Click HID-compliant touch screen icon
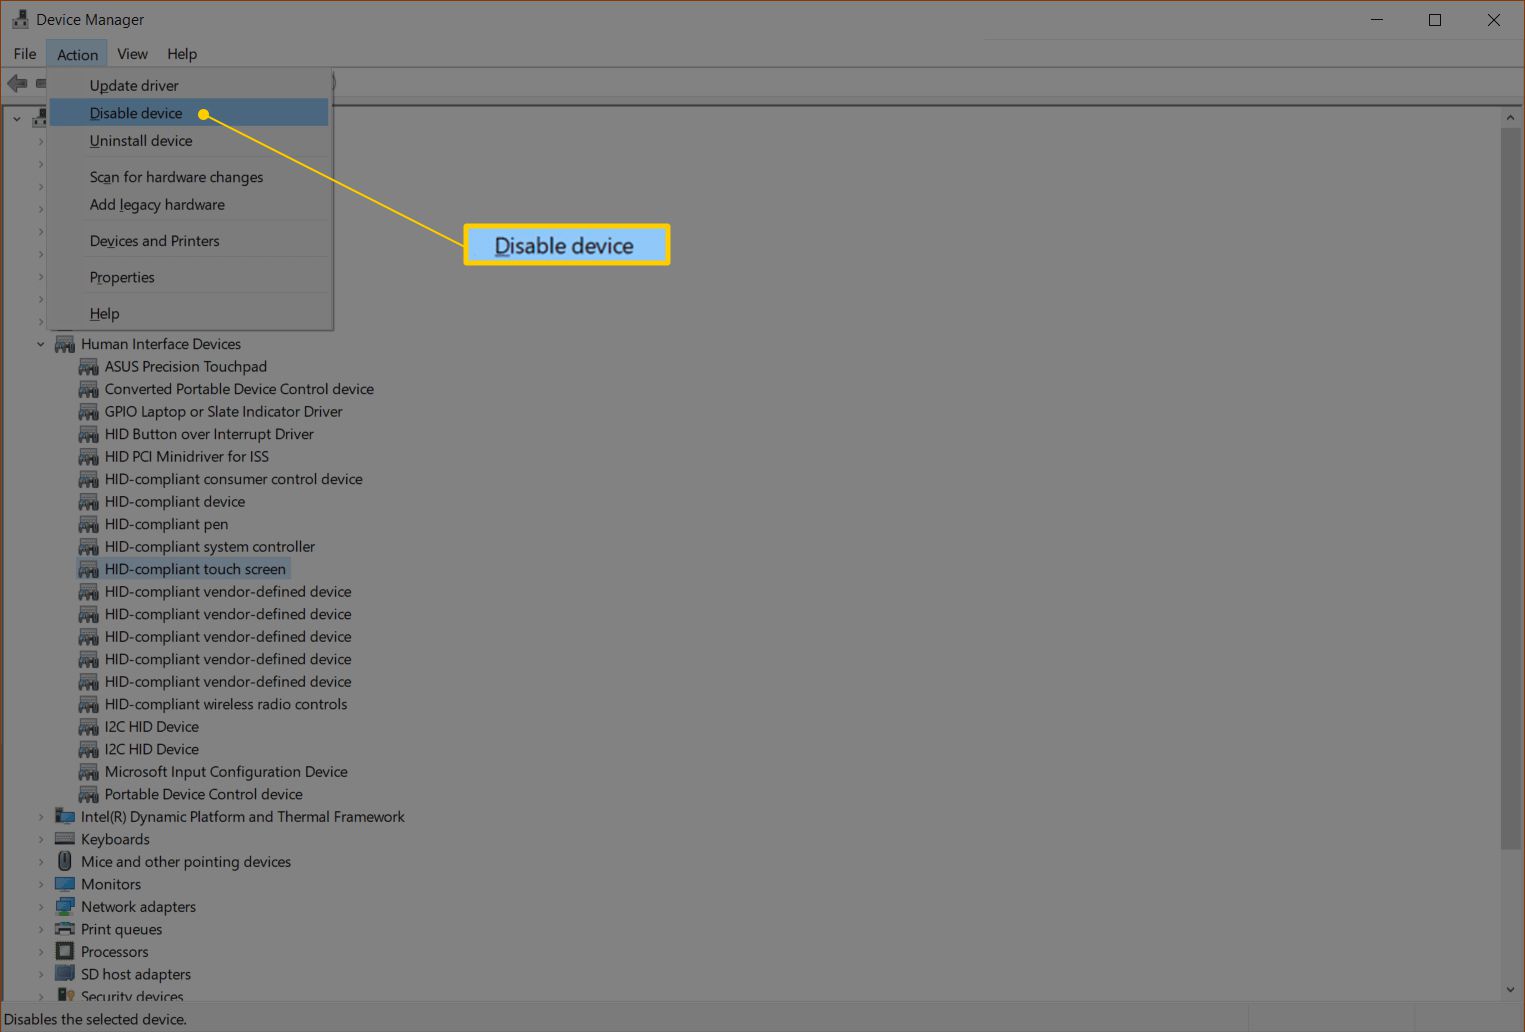1525x1032 pixels. tap(89, 569)
